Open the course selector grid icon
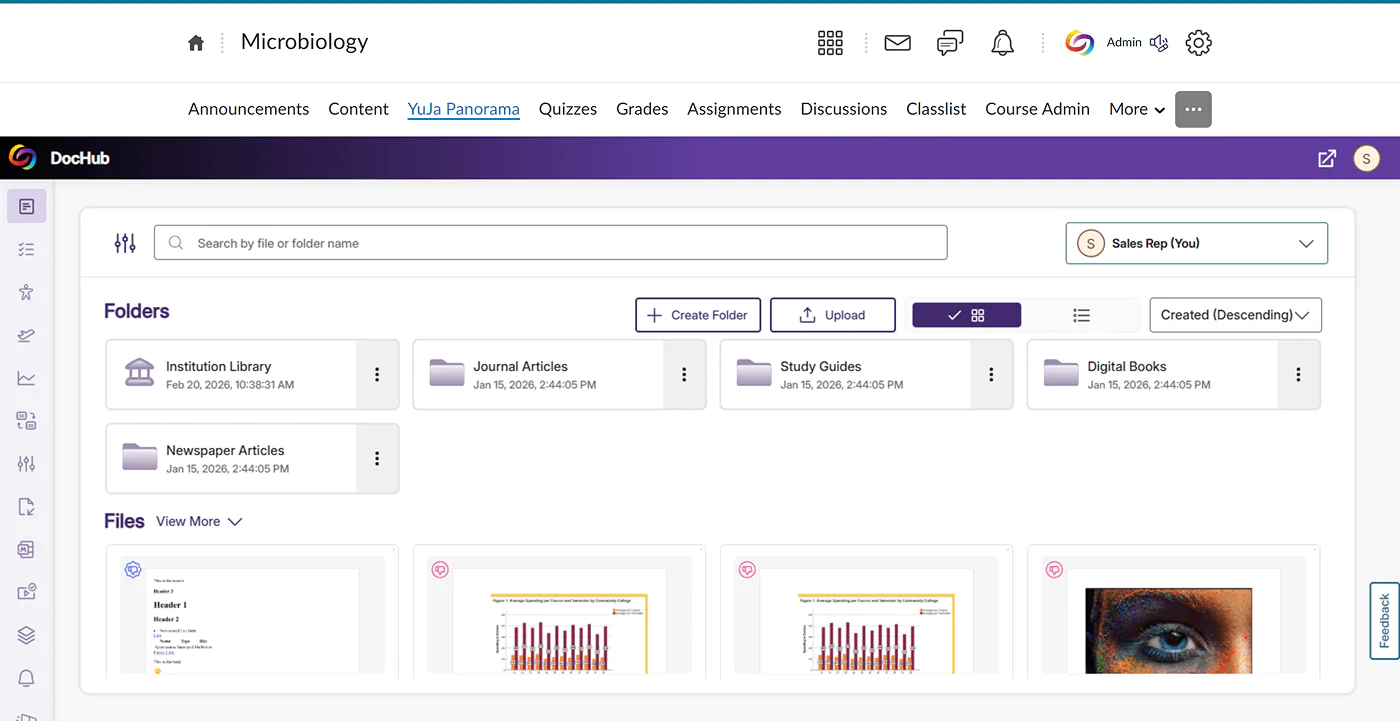Screen dimensions: 1400x721 [x=830, y=43]
